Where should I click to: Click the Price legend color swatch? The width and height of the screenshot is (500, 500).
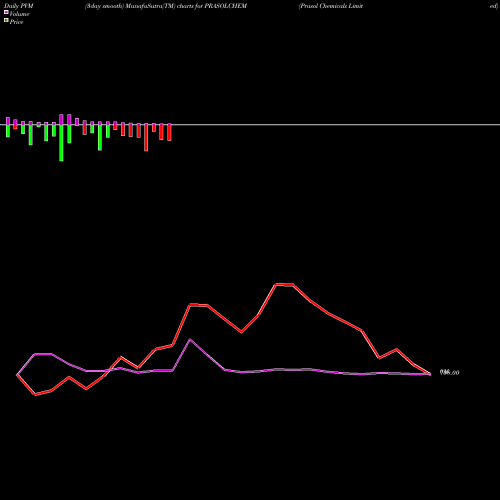6,20
